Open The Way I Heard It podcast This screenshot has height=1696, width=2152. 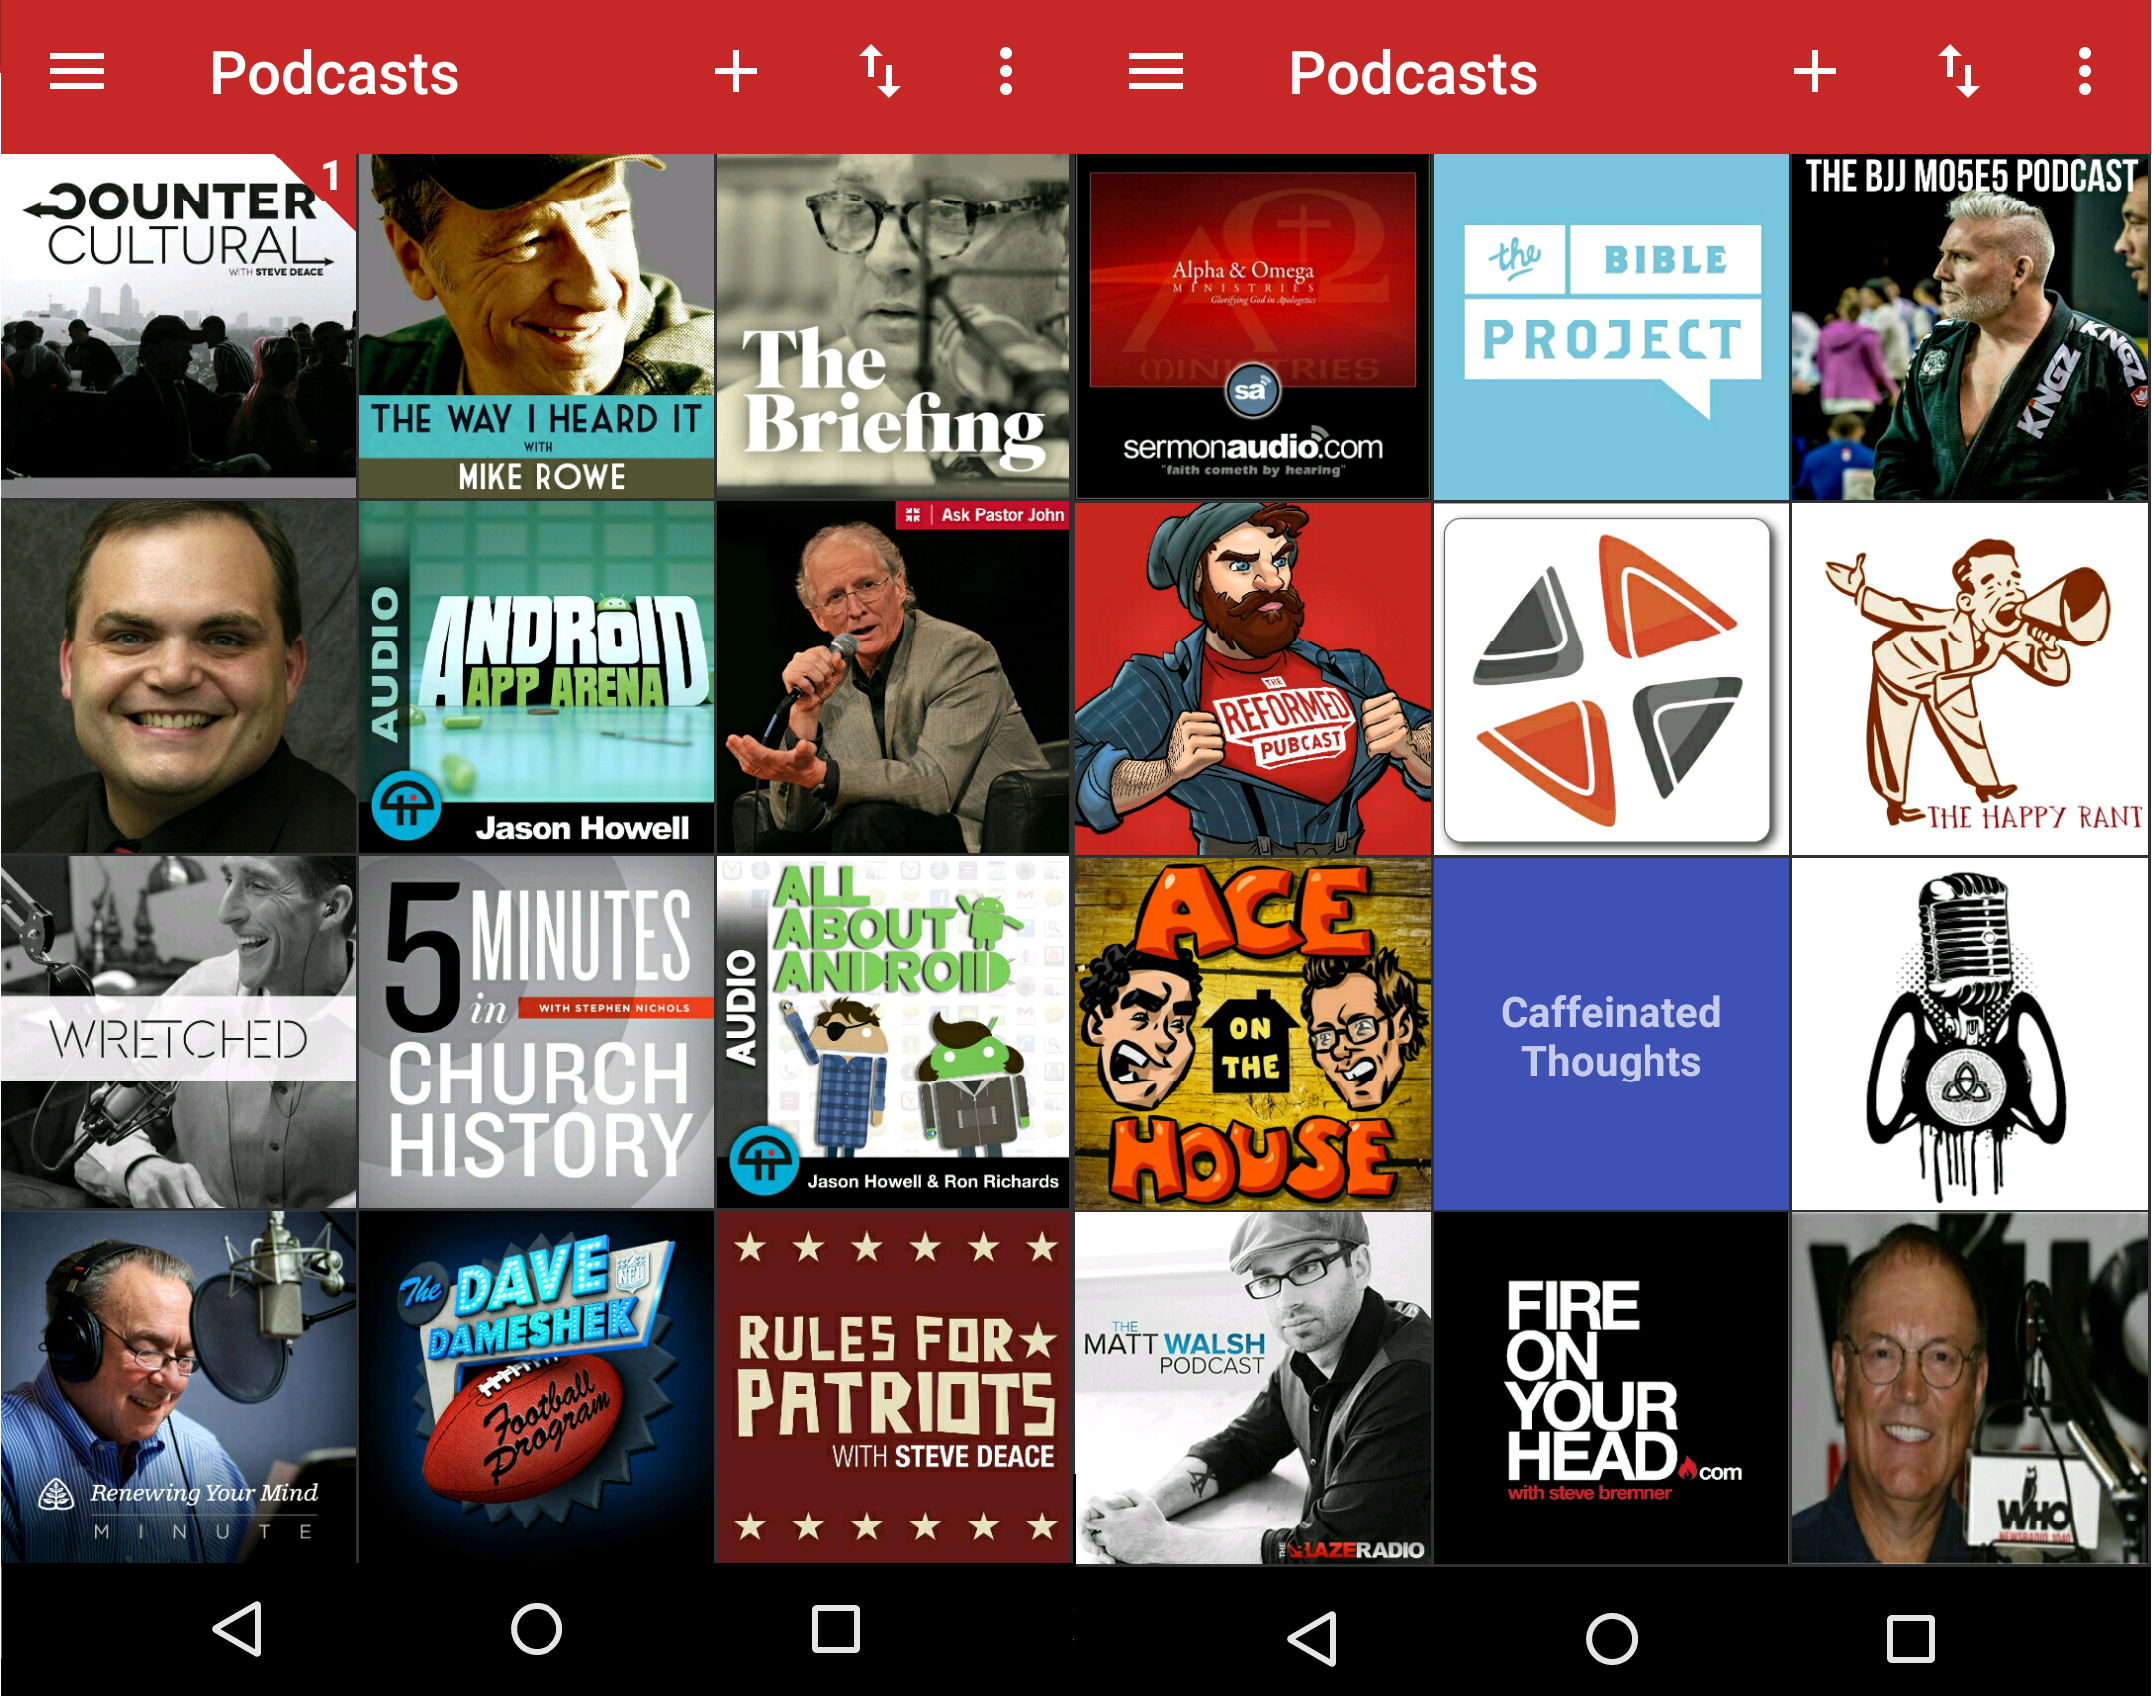click(536, 326)
